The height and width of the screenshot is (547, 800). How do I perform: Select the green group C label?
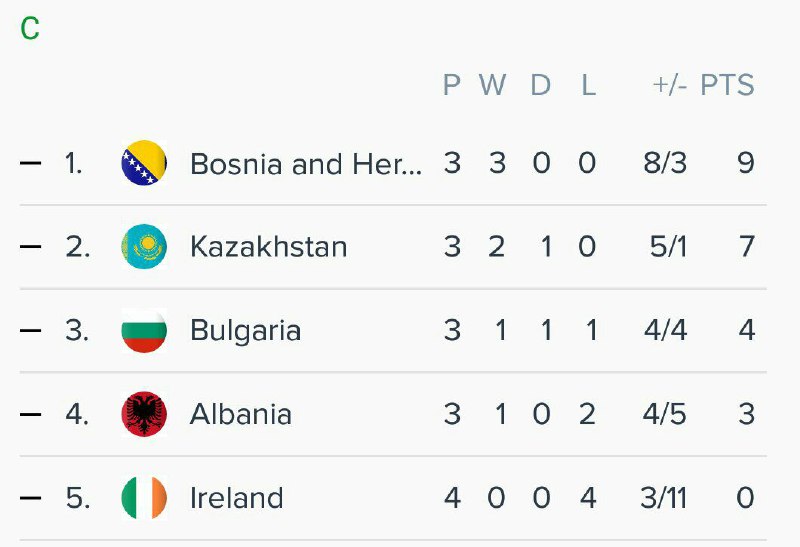pyautogui.click(x=30, y=29)
